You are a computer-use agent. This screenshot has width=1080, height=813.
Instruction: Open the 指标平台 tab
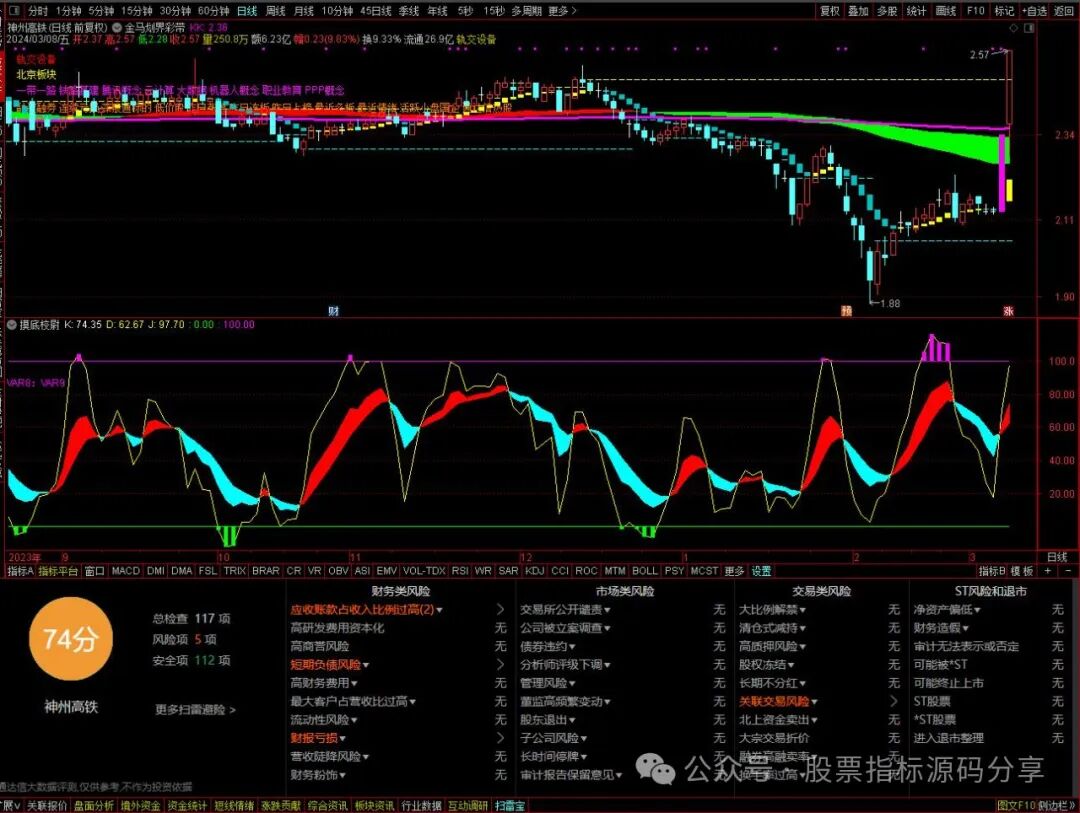(x=59, y=571)
